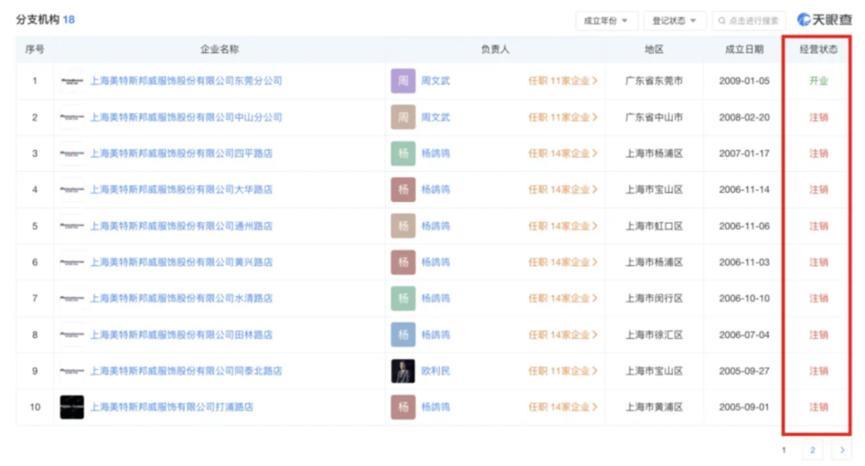The width and height of the screenshot is (865, 466).
Task: Go to page 1 in pagination
Action: coord(783,450)
